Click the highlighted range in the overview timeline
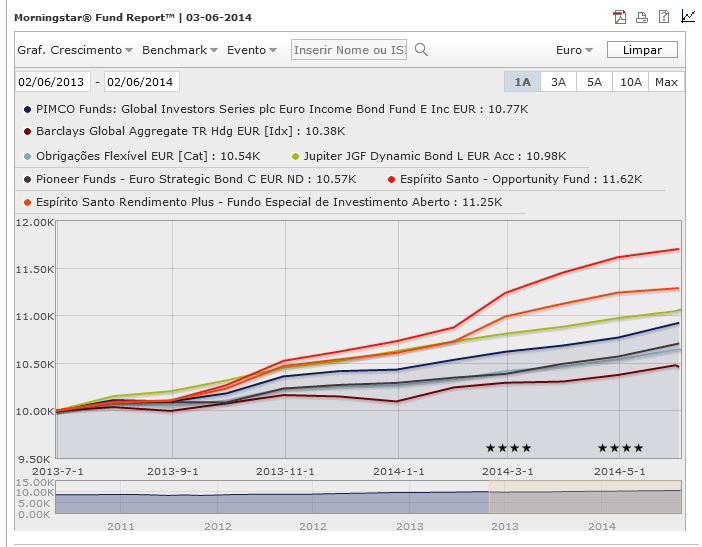The height and width of the screenshot is (547, 702). pos(585,497)
